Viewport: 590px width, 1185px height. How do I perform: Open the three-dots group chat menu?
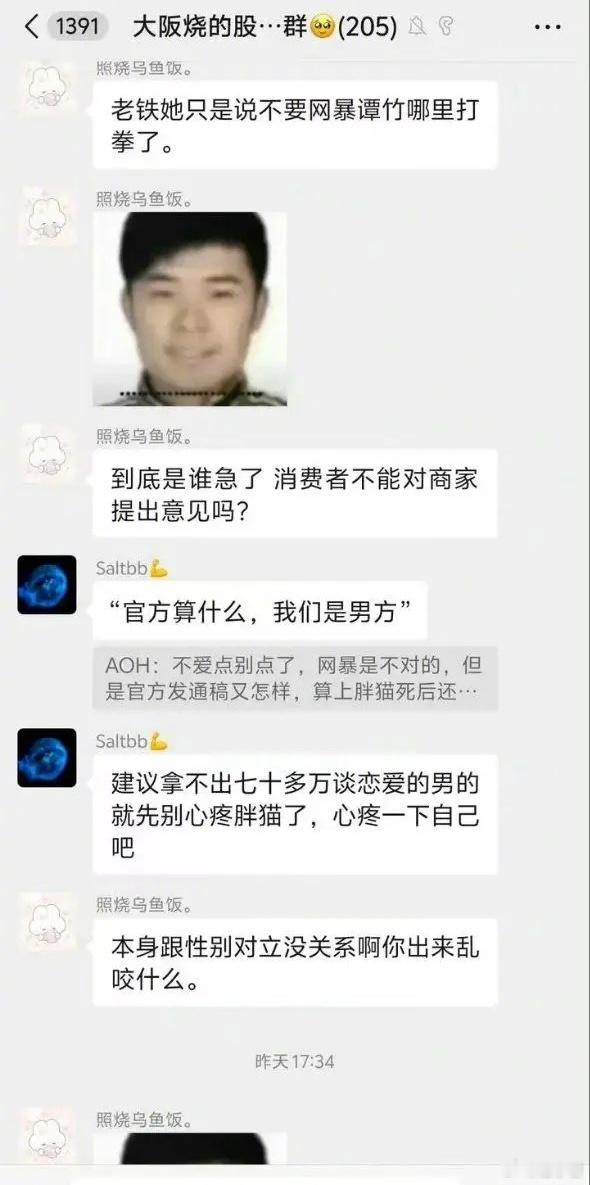547,28
